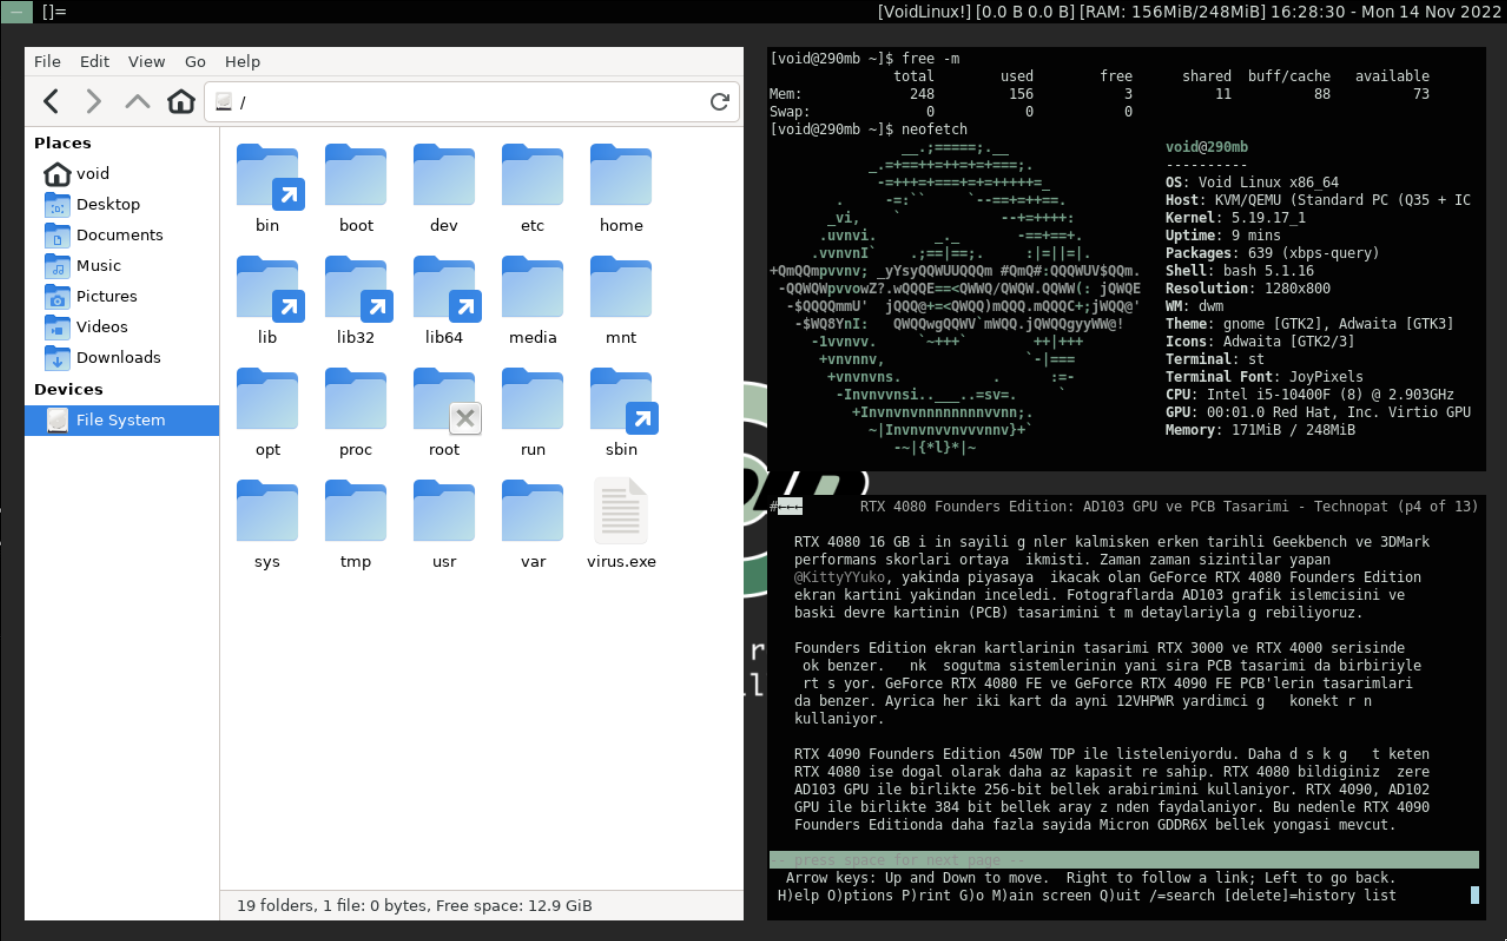Select the locked root folder
1507x941 pixels.
pyautogui.click(x=444, y=400)
